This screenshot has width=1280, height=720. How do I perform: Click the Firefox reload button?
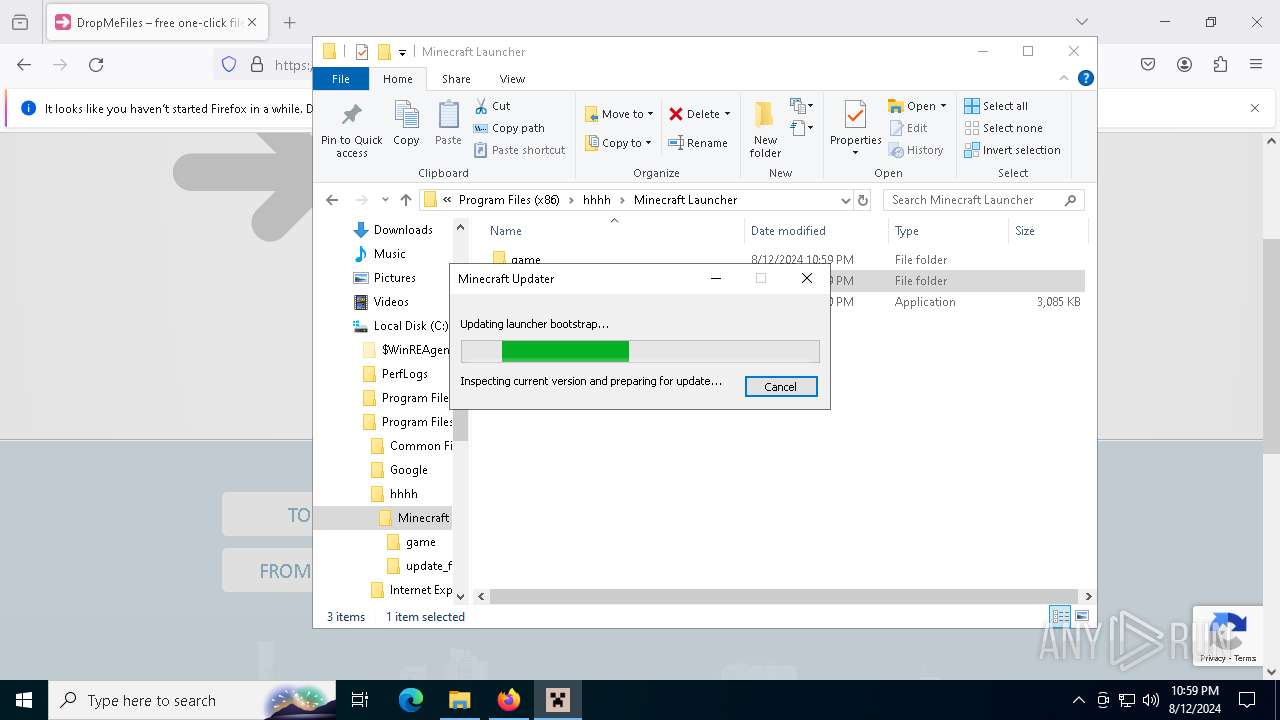point(96,64)
